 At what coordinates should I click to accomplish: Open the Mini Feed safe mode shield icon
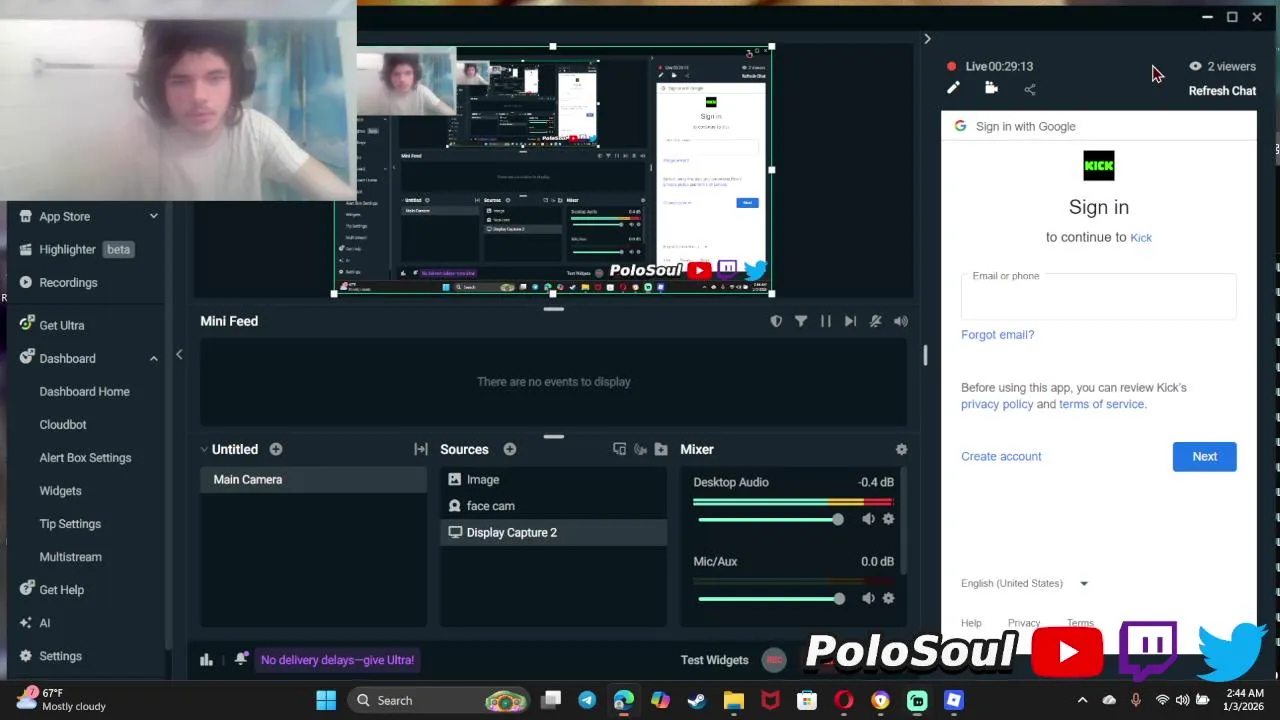coord(776,321)
